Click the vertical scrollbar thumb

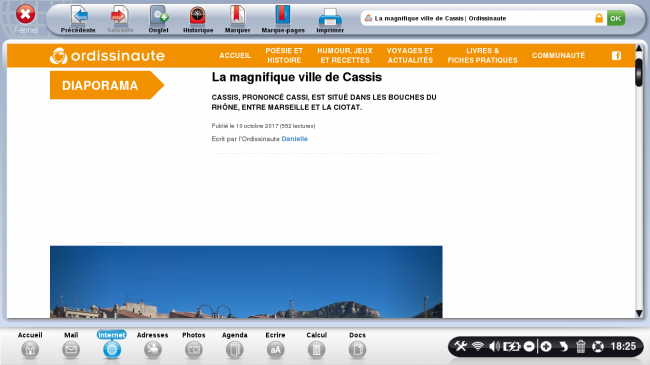coord(639,73)
